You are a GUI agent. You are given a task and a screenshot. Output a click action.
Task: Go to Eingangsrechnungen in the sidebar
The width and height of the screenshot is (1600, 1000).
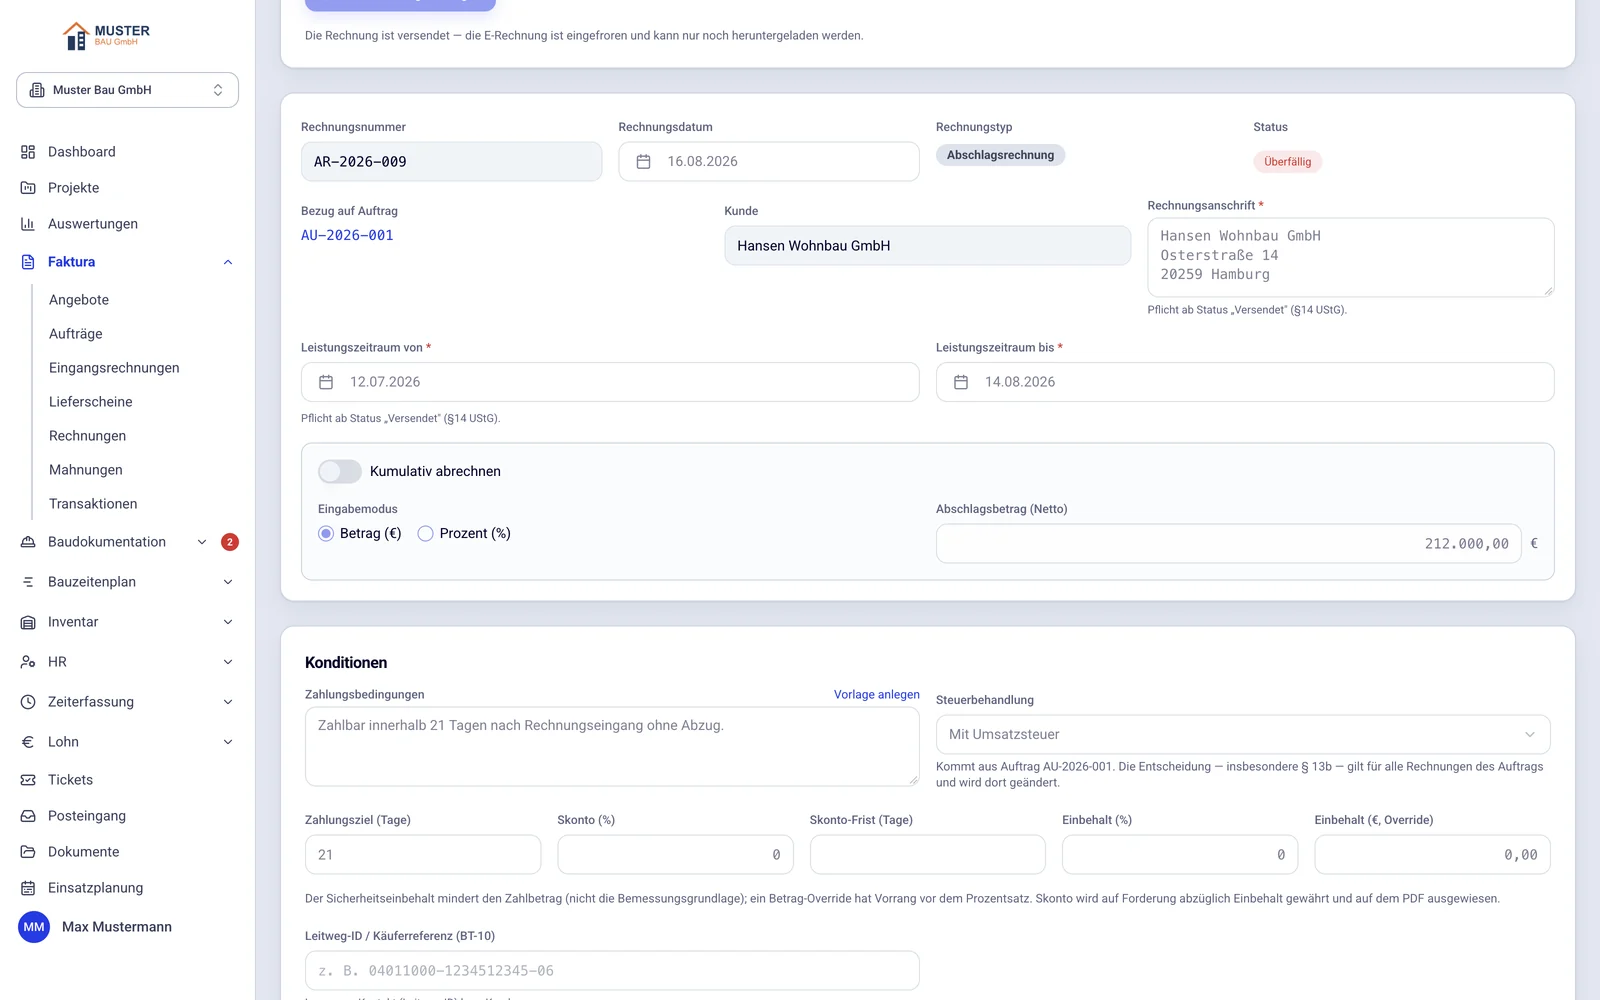[x=114, y=368]
